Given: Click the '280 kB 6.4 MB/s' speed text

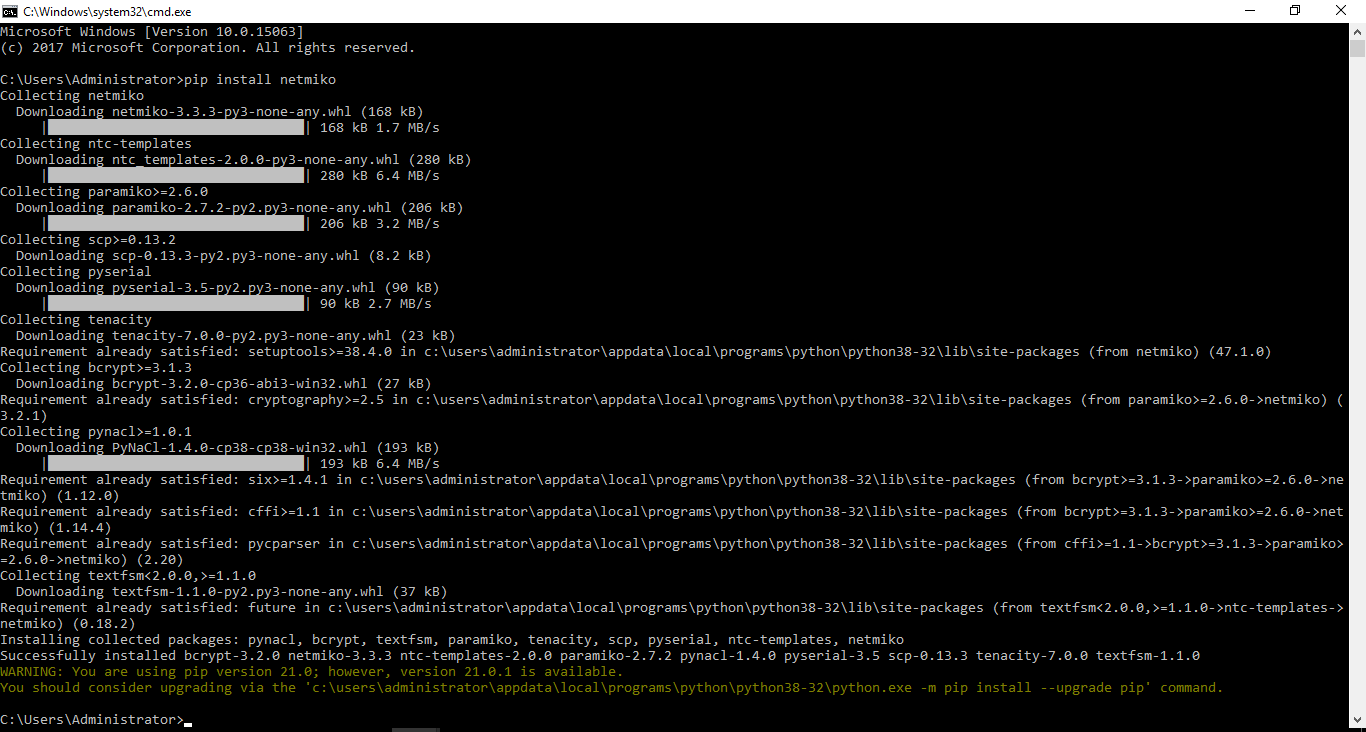Looking at the screenshot, I should click(x=380, y=176).
